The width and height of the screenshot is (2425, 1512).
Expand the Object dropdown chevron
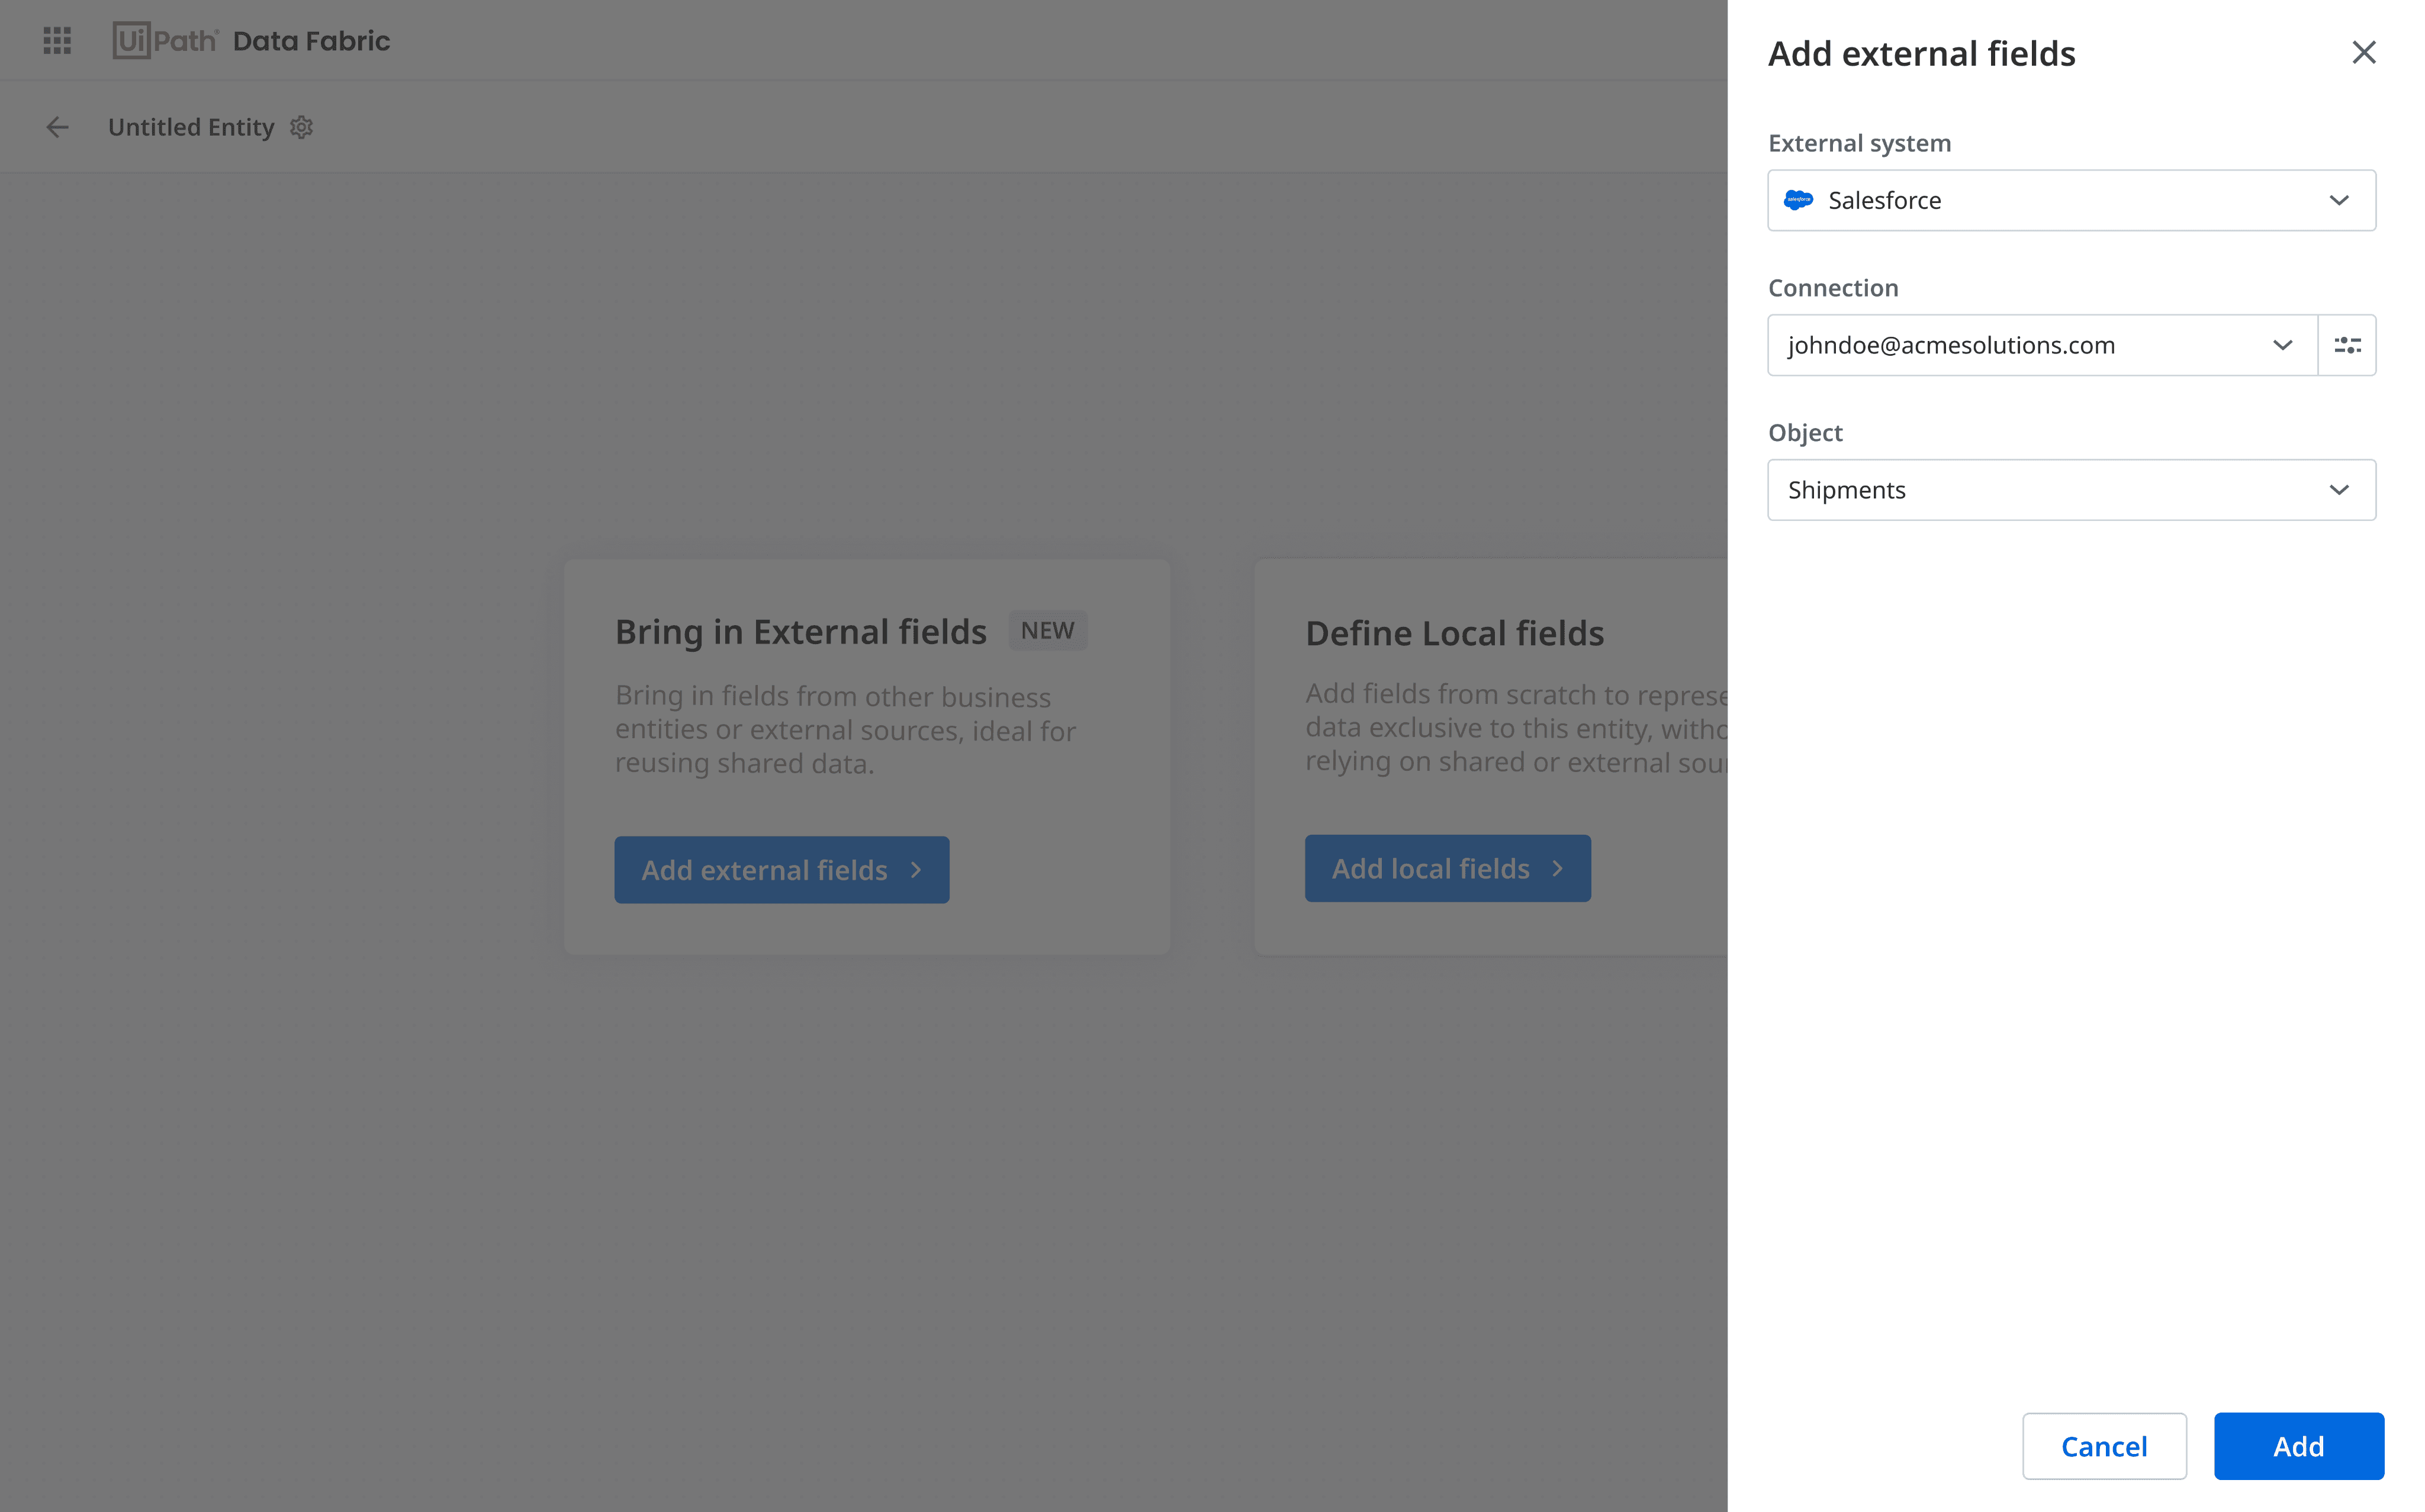point(2338,490)
